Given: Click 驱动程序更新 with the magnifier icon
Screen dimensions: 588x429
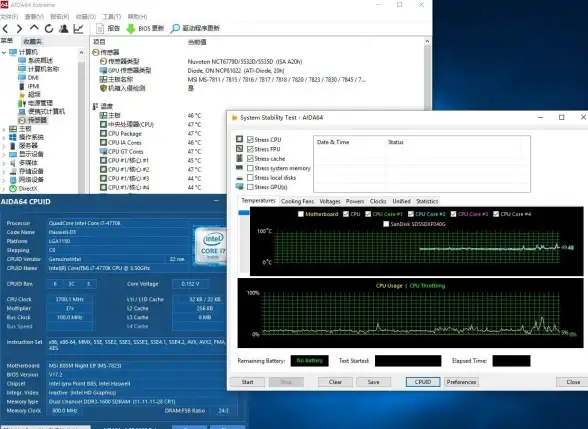Looking at the screenshot, I should [x=195, y=28].
